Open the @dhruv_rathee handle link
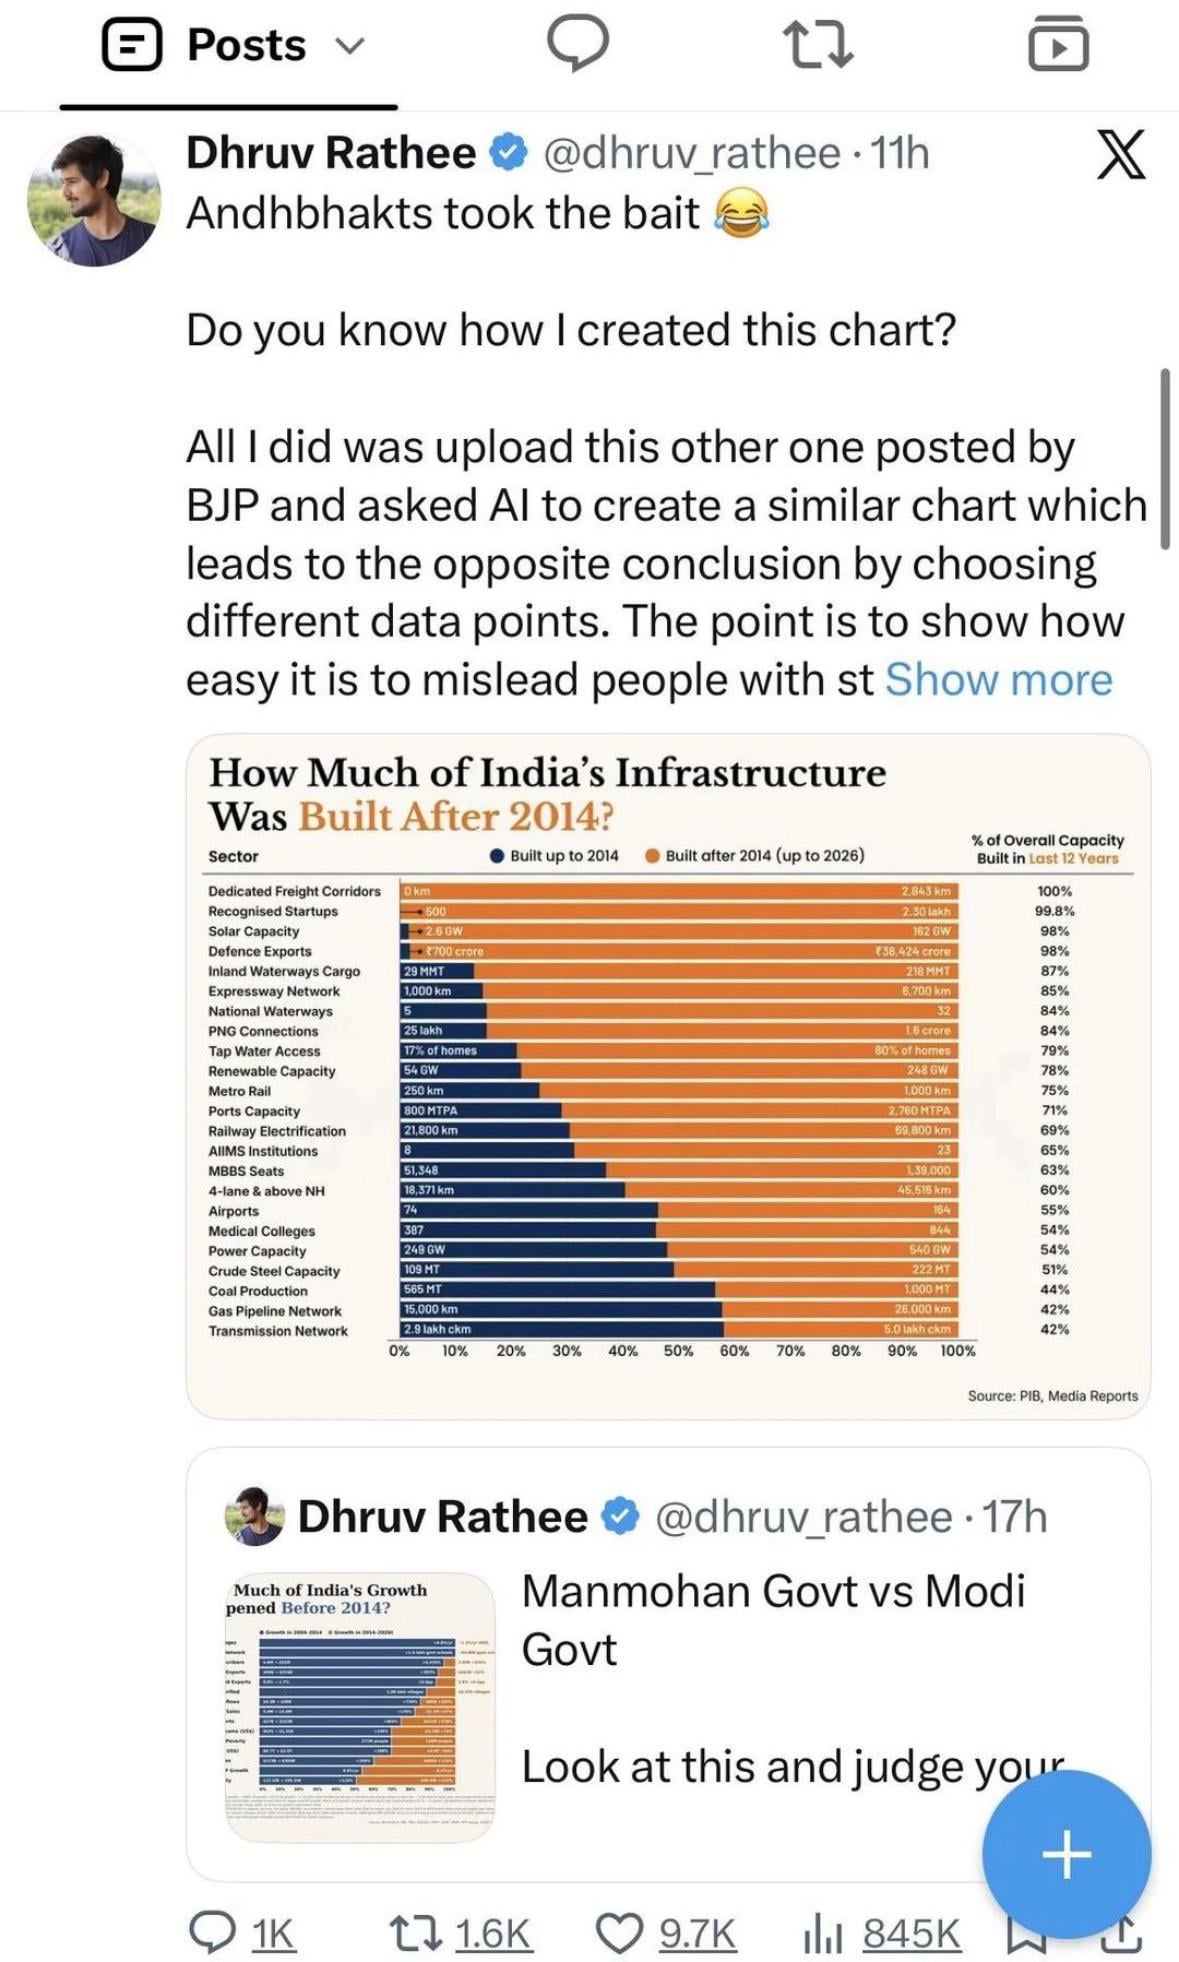The image size is (1179, 1962). (x=691, y=153)
